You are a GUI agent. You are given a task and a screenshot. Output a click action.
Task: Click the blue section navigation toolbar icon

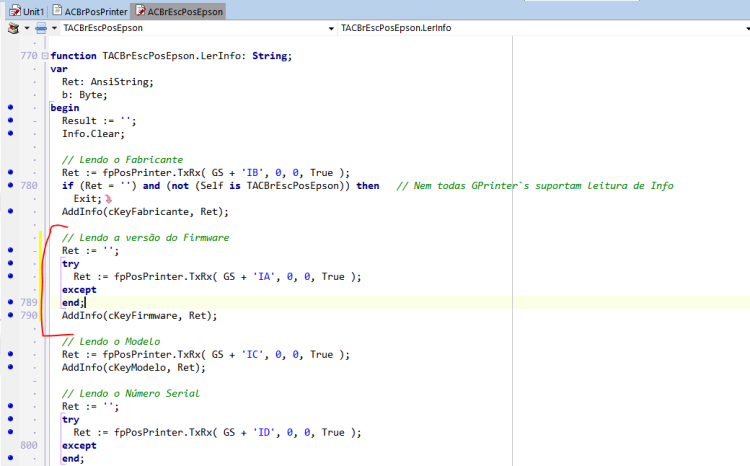click(41, 28)
